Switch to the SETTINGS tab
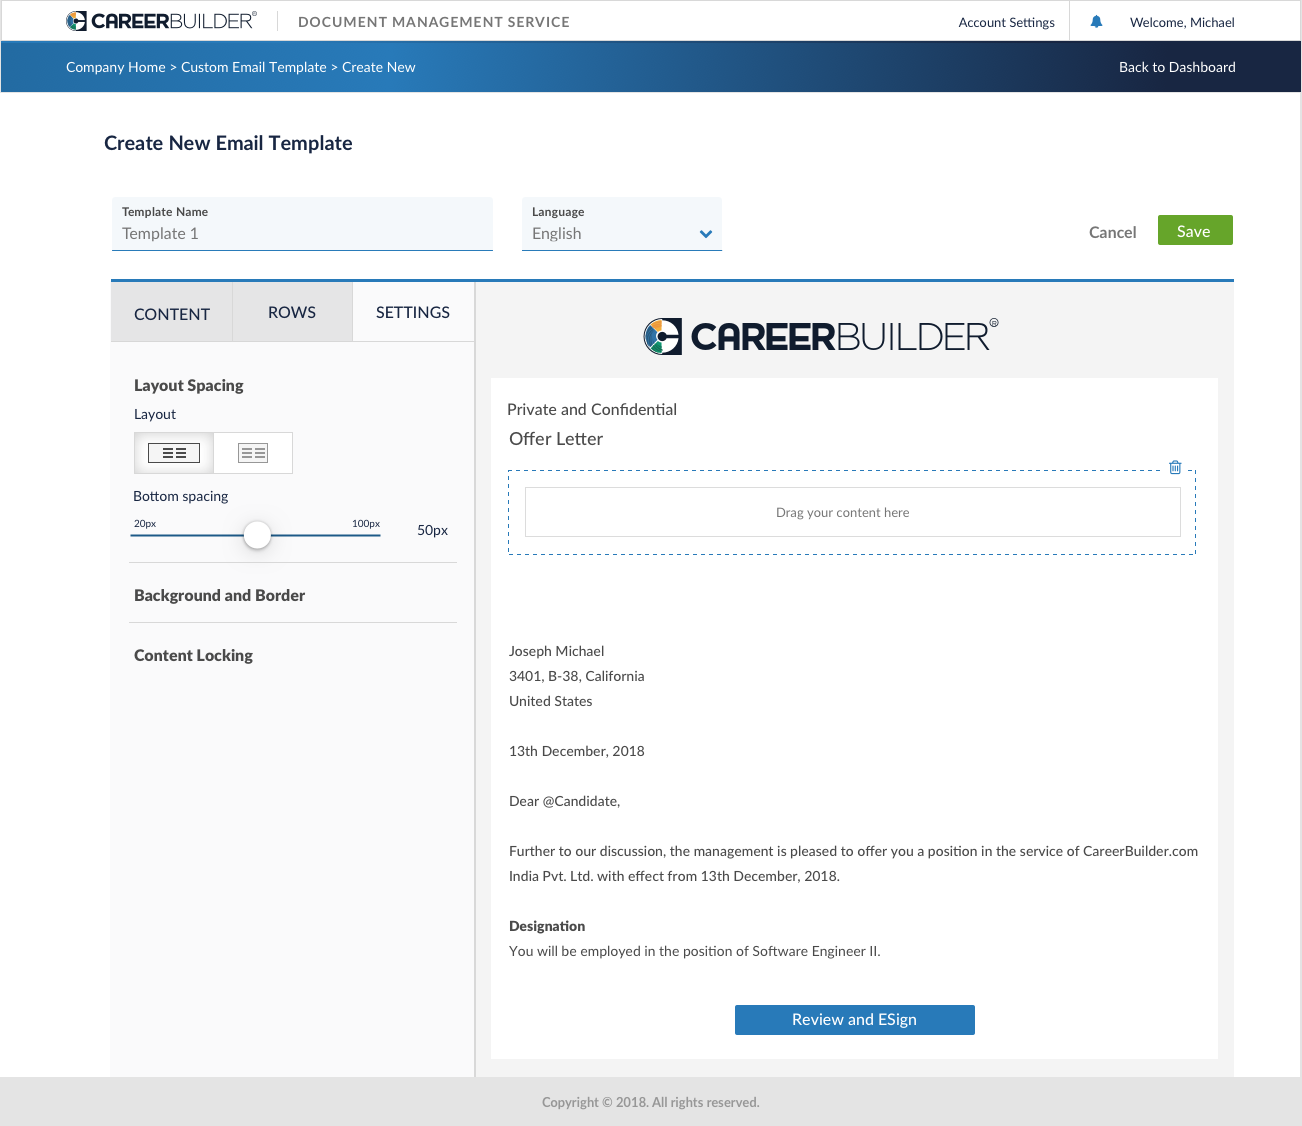Screen dimensions: 1302x1126 click(413, 312)
